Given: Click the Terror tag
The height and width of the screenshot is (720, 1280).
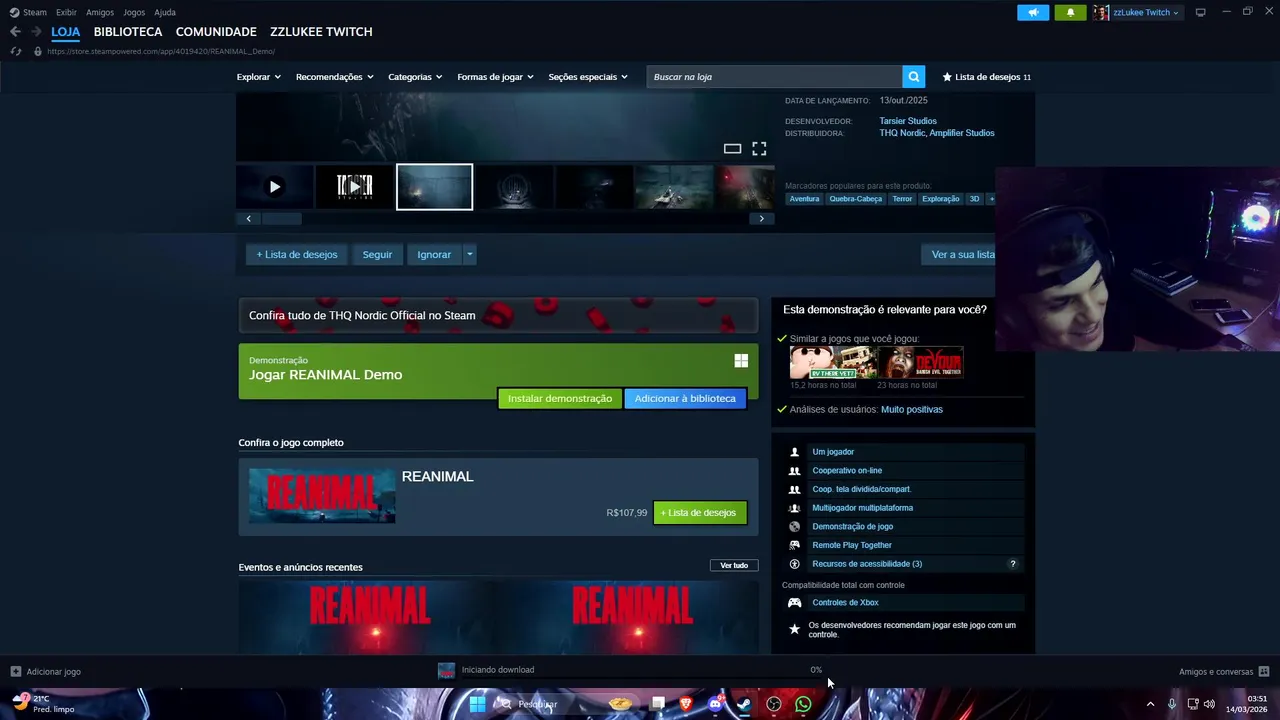Looking at the screenshot, I should 902,199.
